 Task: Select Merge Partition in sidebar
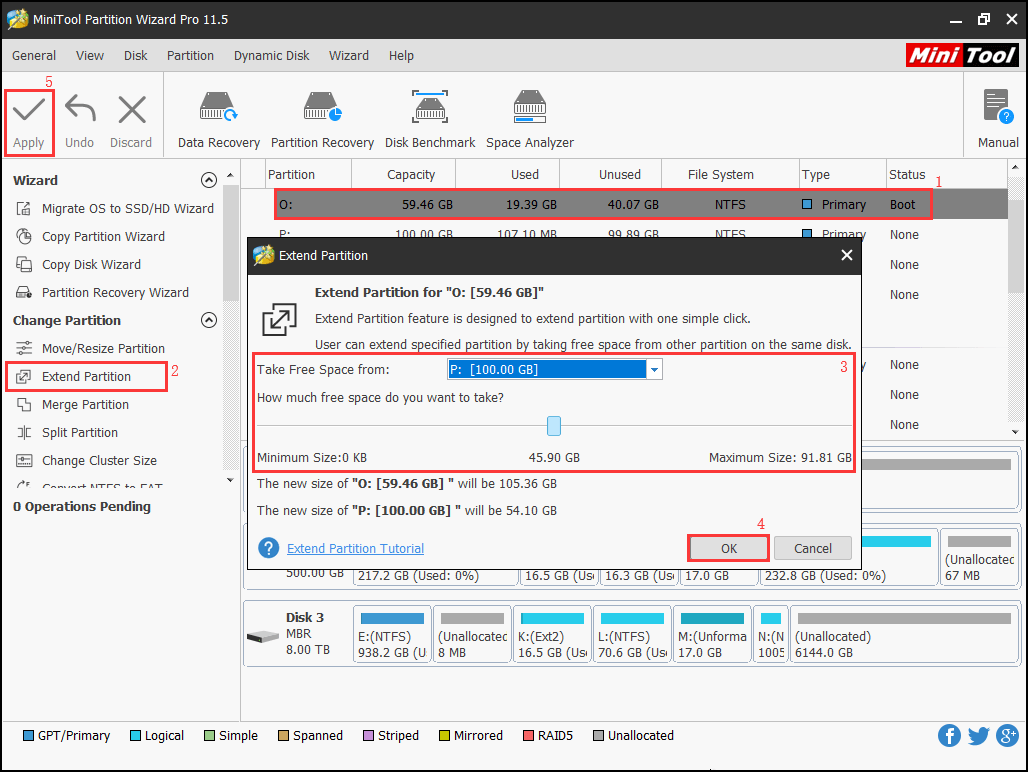tap(85, 404)
